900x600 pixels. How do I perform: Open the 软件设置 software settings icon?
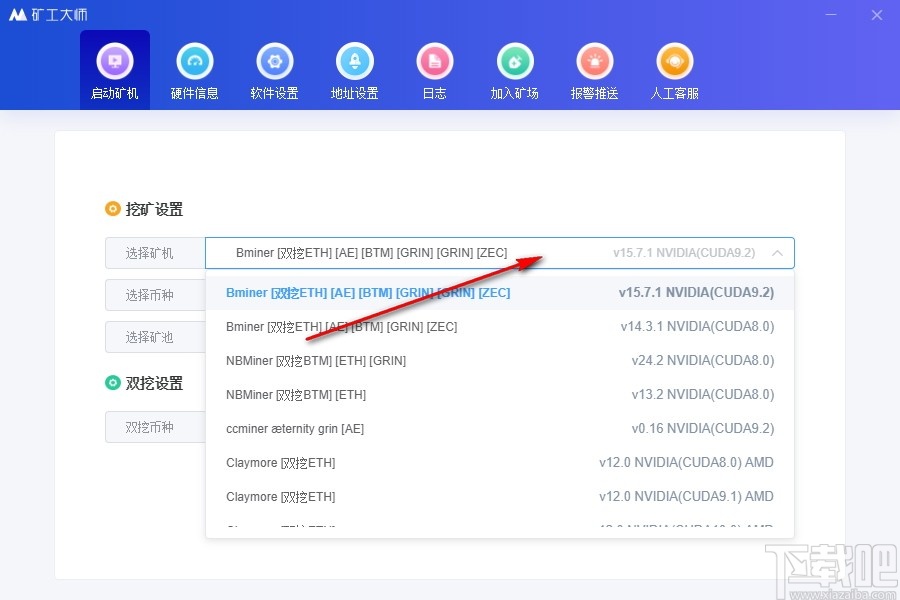(275, 61)
